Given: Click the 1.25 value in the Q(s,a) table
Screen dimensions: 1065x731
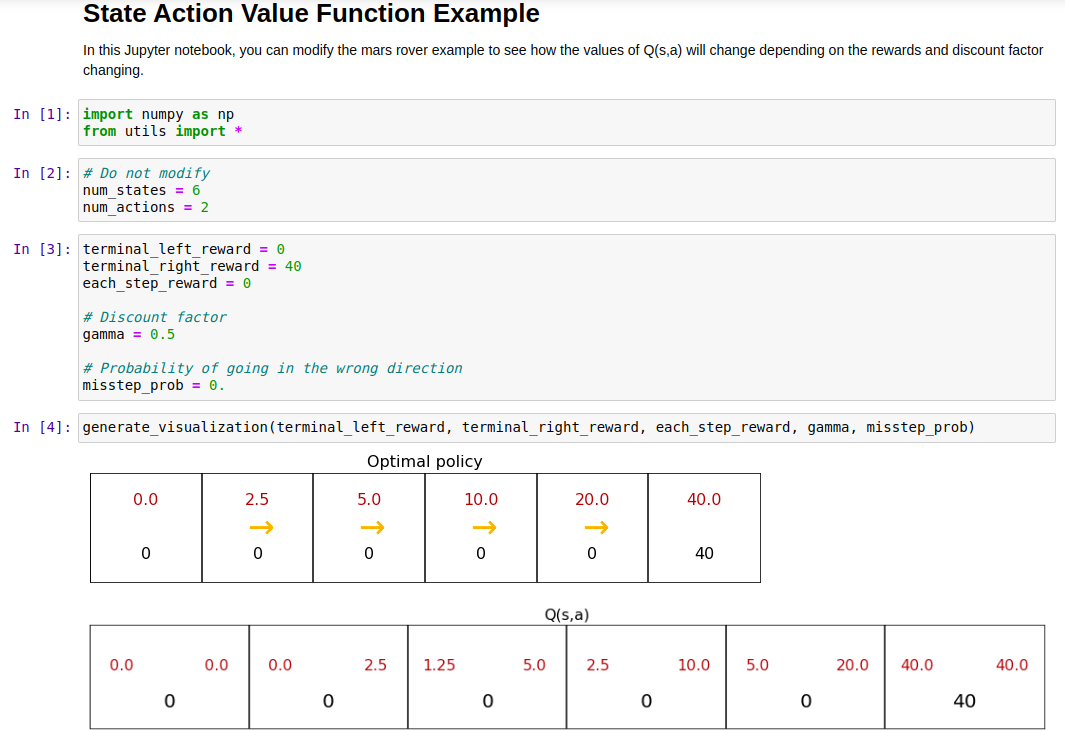Looking at the screenshot, I should tap(439, 665).
